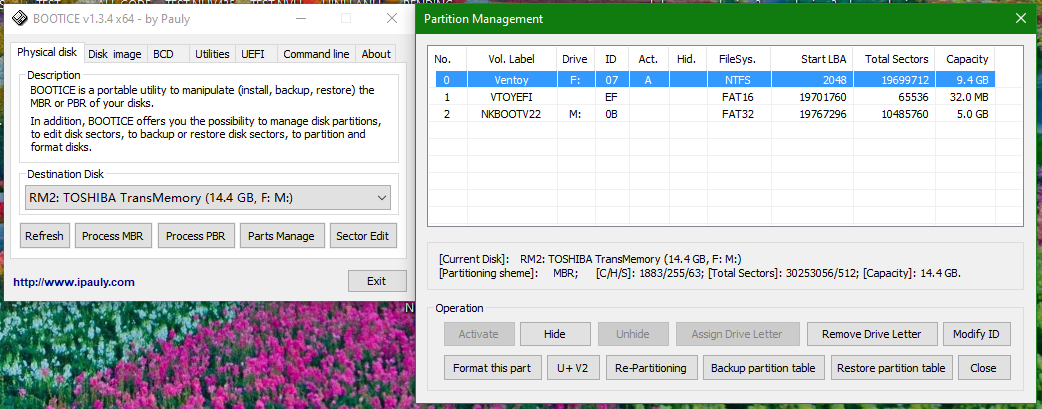1042x409 pixels.
Task: Click the M: drive letter cell
Action: [575, 114]
